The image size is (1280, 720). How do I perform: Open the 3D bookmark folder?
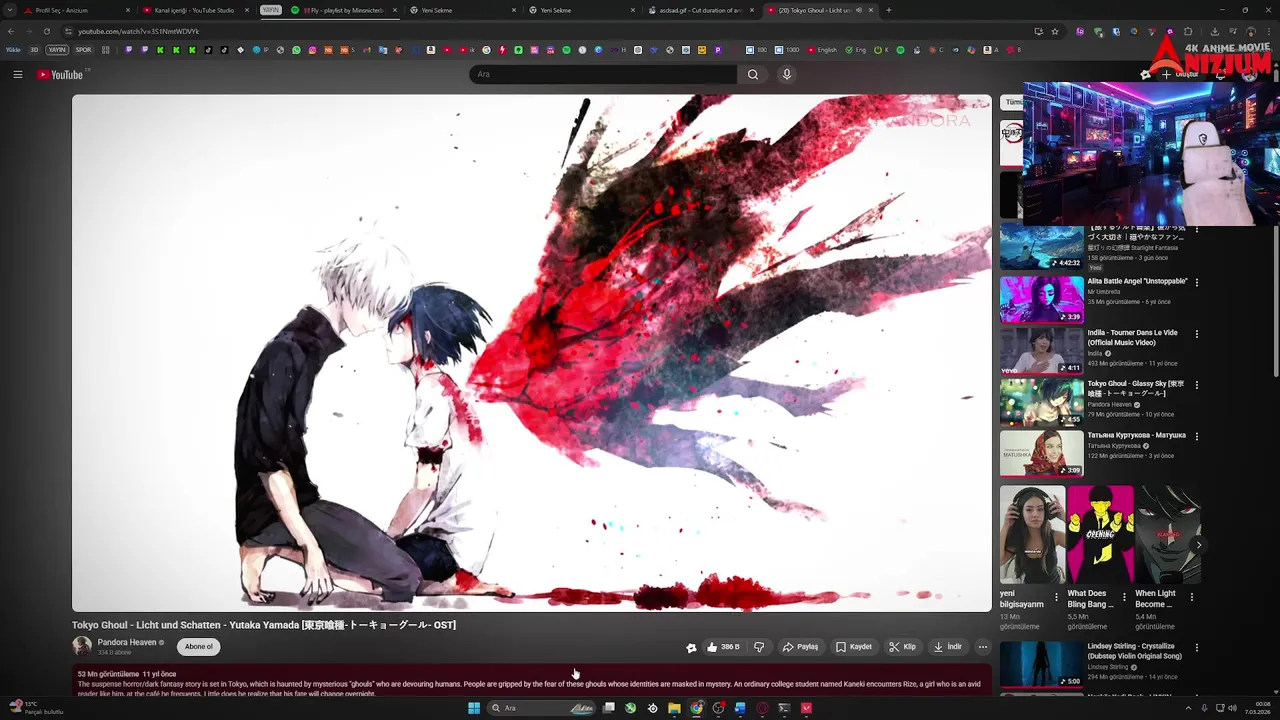pos(34,49)
